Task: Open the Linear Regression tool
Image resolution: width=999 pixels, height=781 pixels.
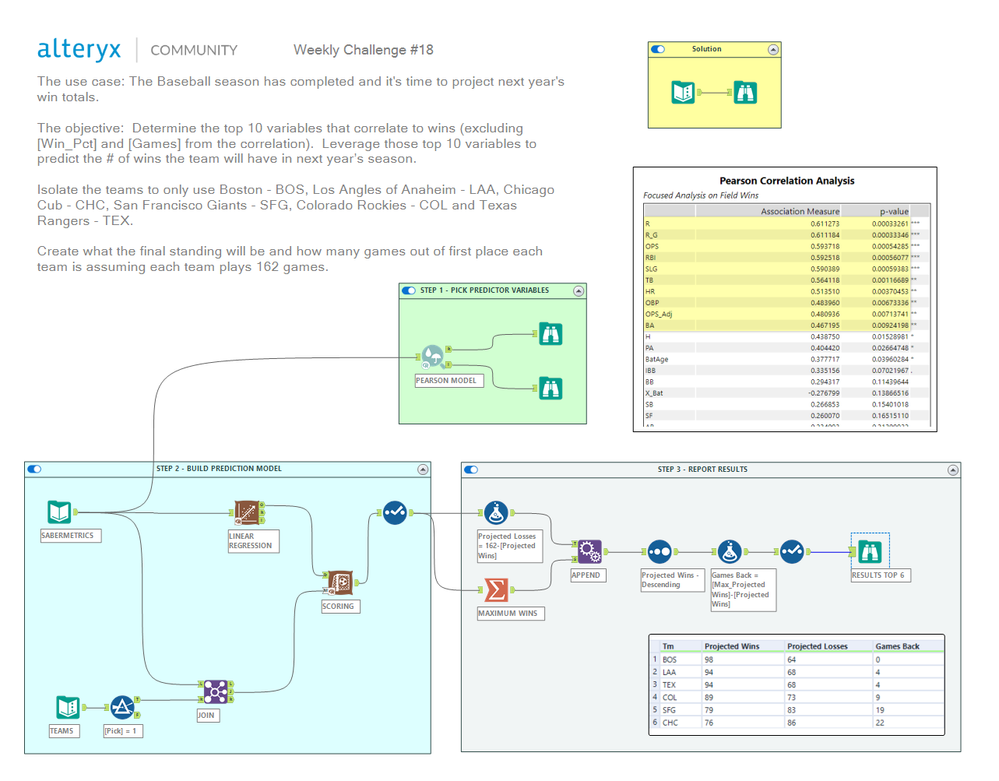Action: 247,513
